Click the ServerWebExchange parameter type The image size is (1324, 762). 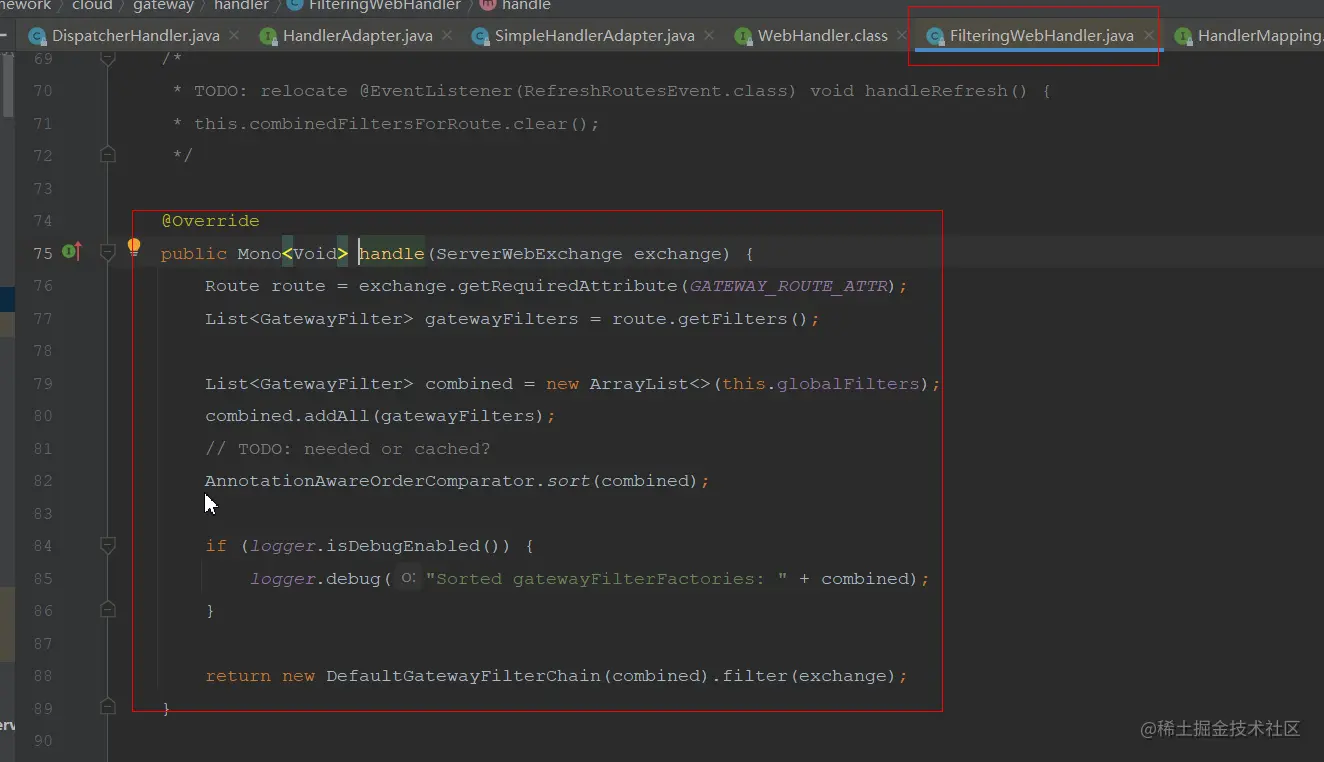[x=529, y=254]
